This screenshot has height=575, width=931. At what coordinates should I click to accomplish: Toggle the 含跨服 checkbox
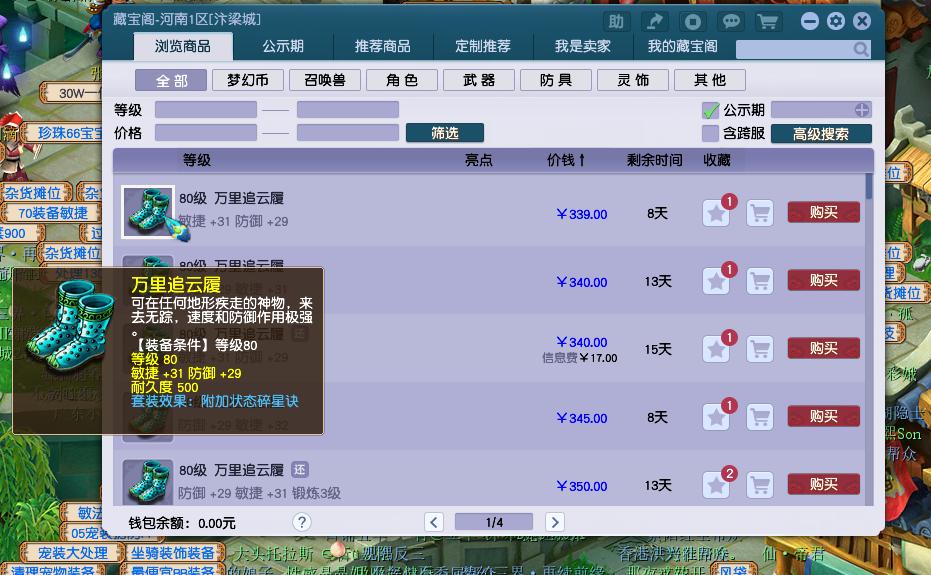coord(710,133)
